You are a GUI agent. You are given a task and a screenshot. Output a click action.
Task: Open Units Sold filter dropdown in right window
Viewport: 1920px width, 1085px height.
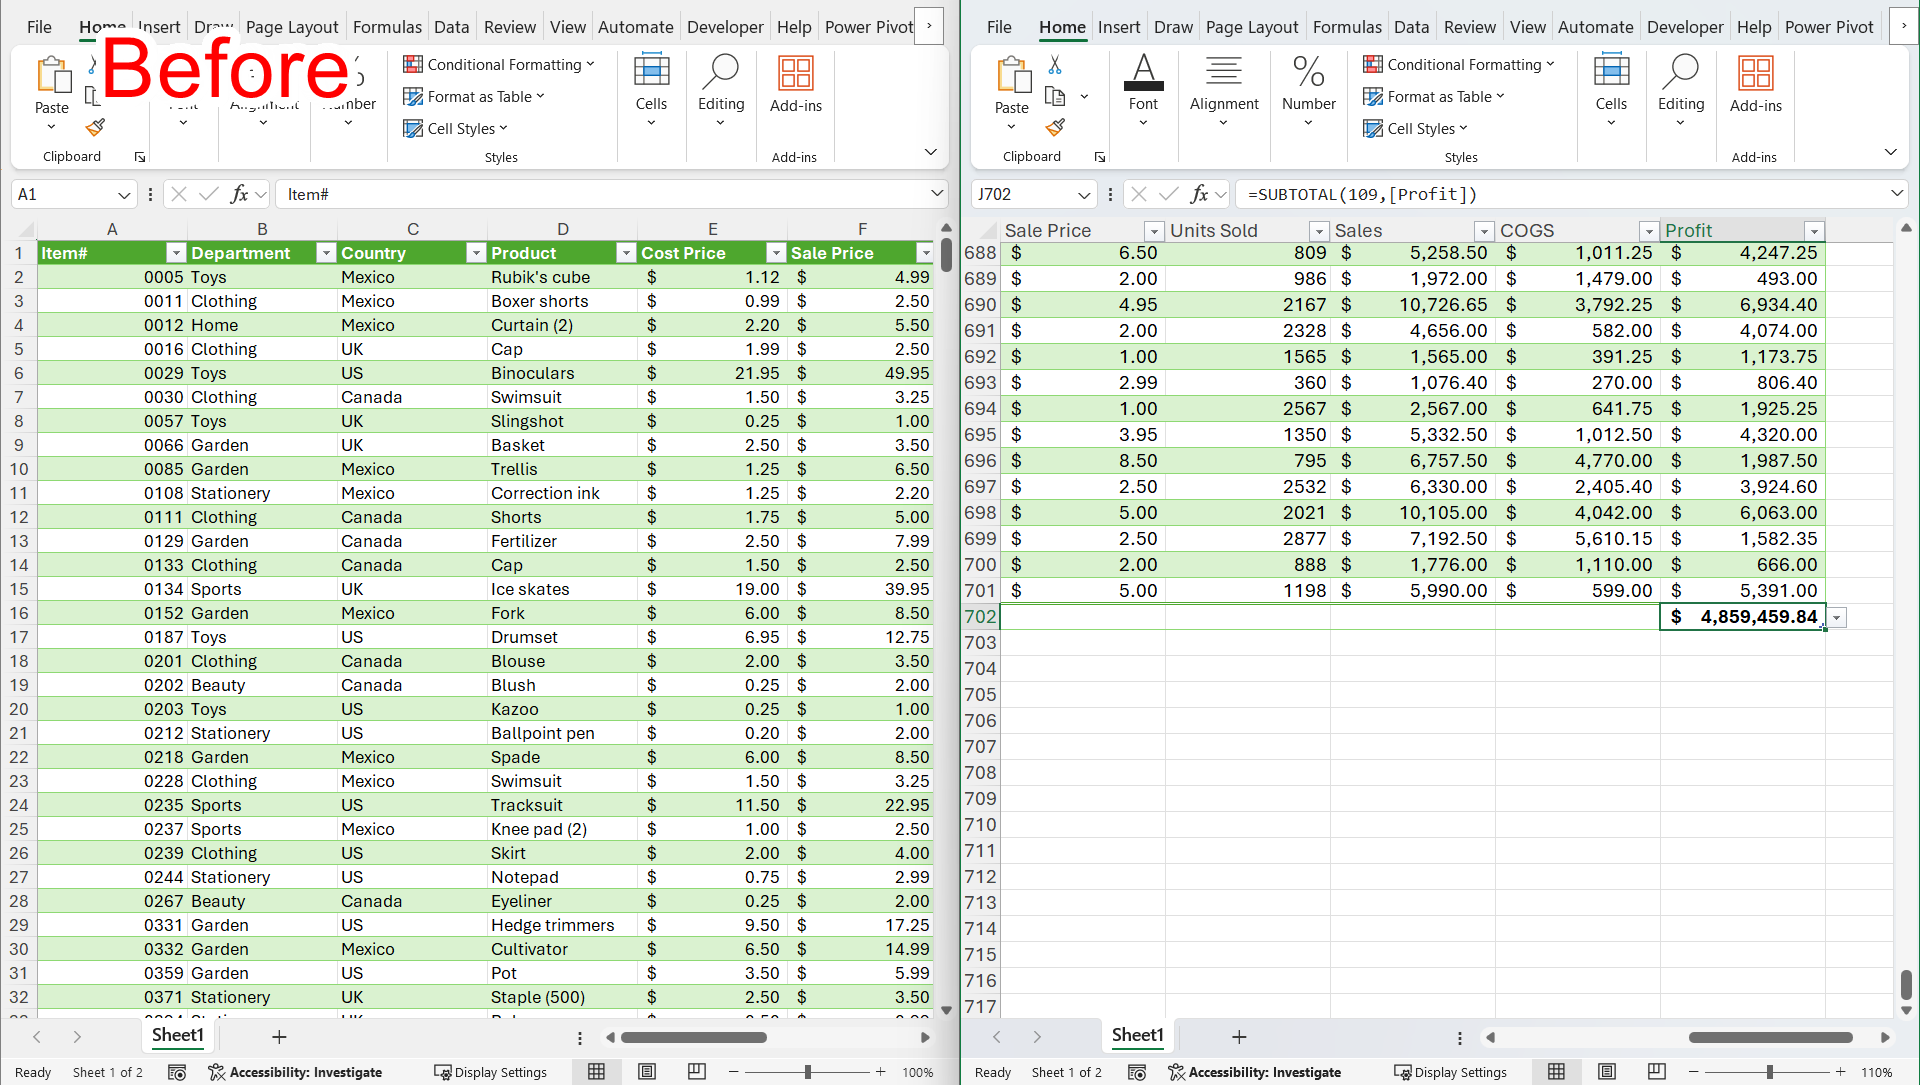(x=1319, y=231)
